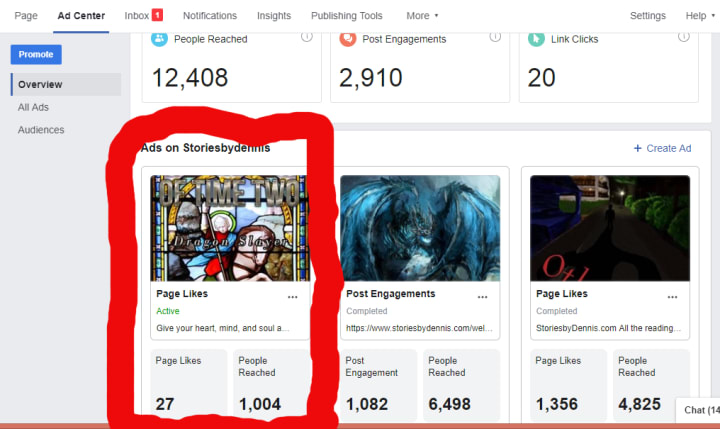Click the Link Clicks cursor icon
This screenshot has height=429, width=720.
pos(536,39)
